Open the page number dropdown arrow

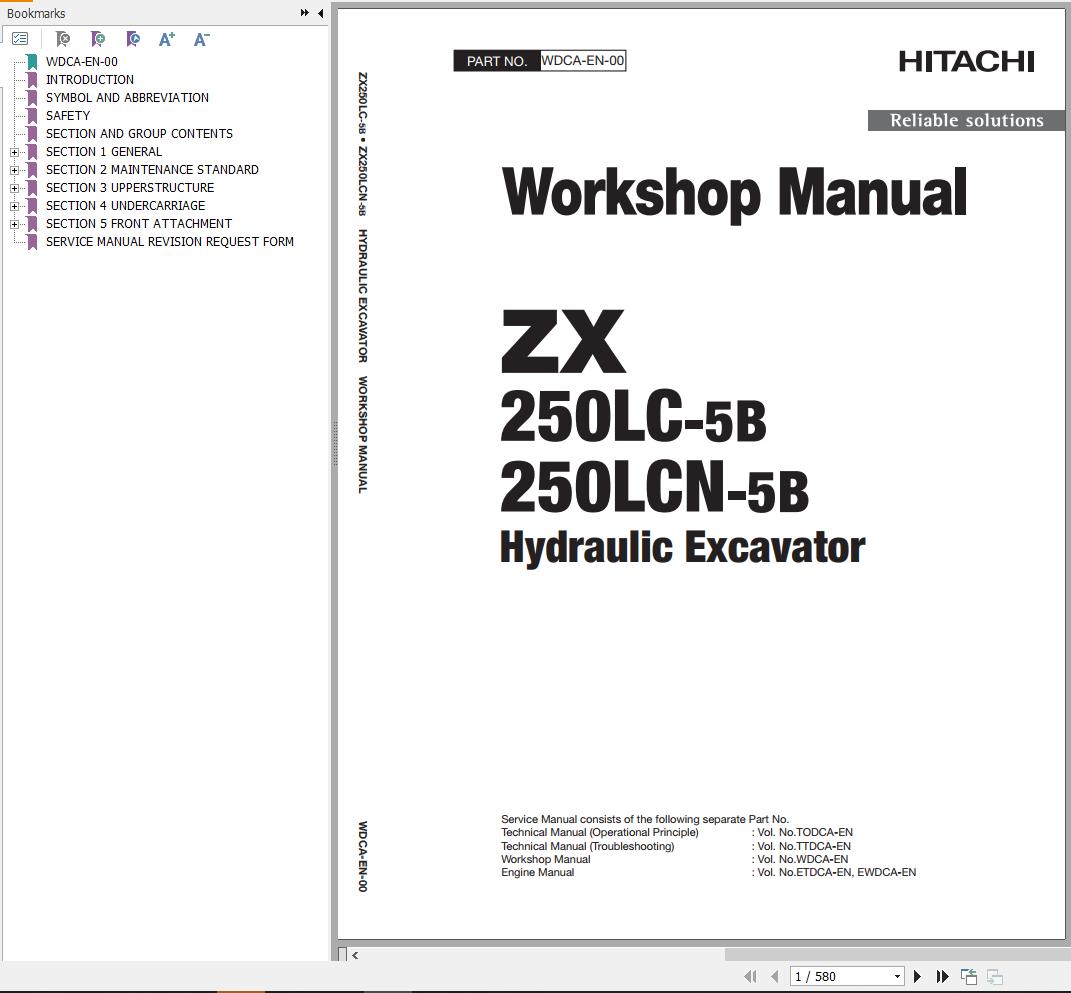click(898, 977)
